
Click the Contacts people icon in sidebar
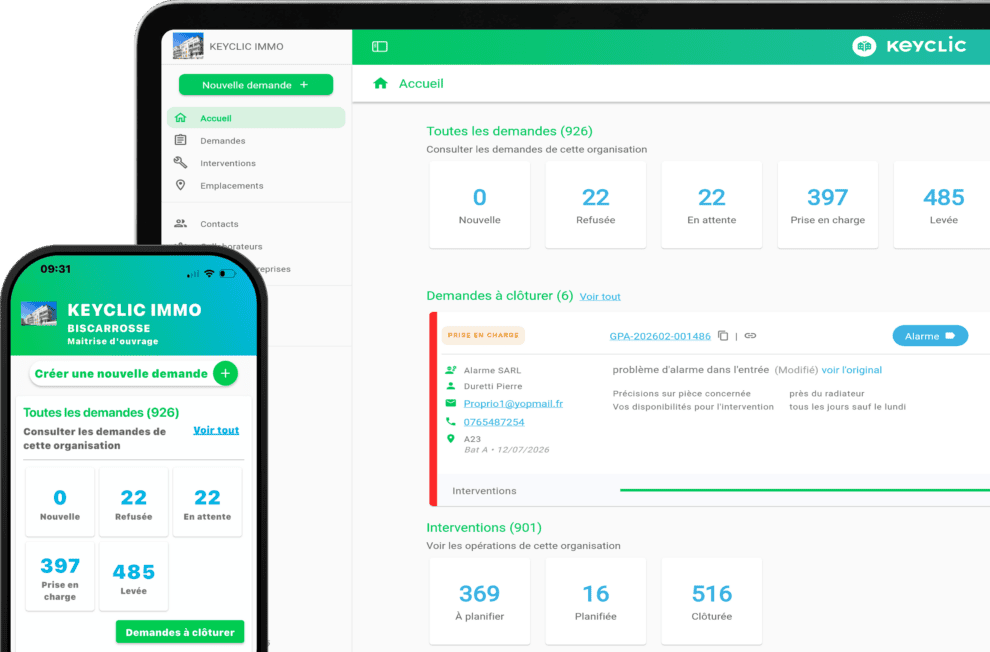point(181,223)
